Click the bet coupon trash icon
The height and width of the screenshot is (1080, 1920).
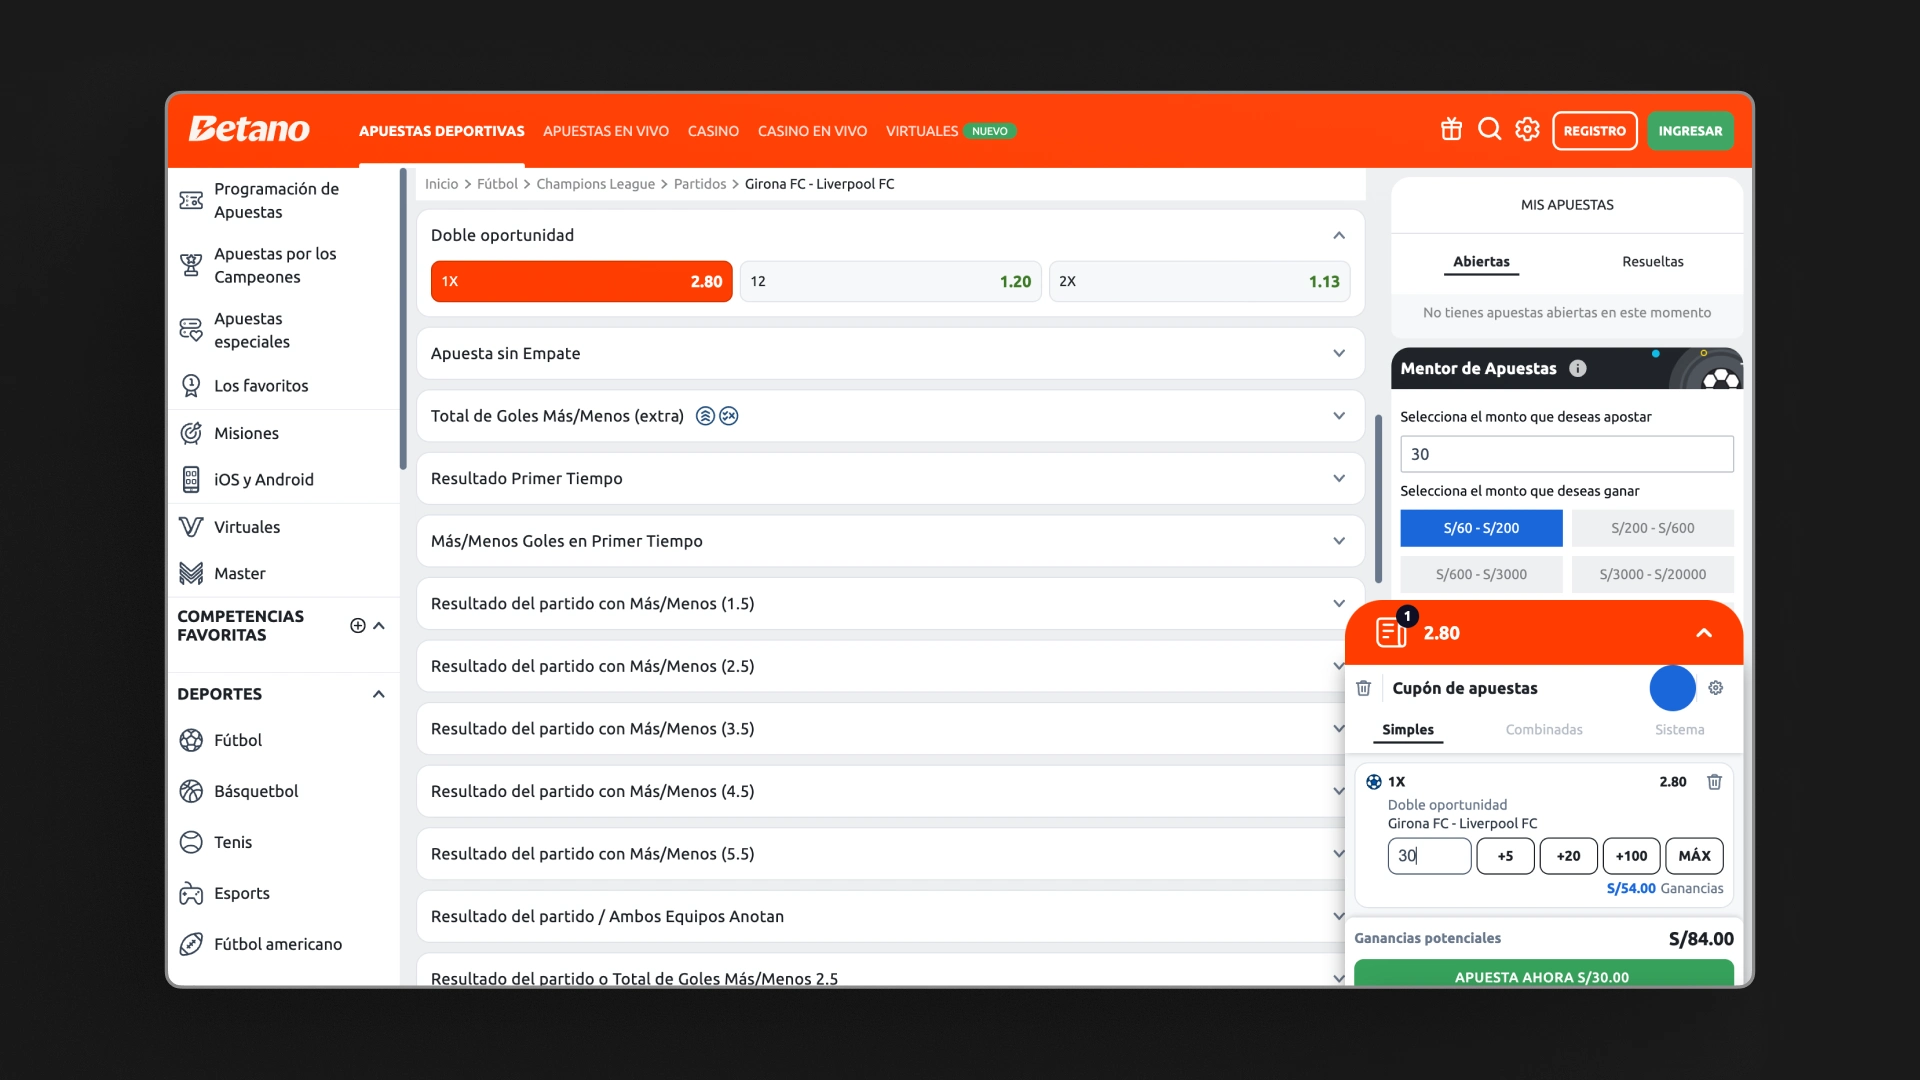[x=1363, y=688]
